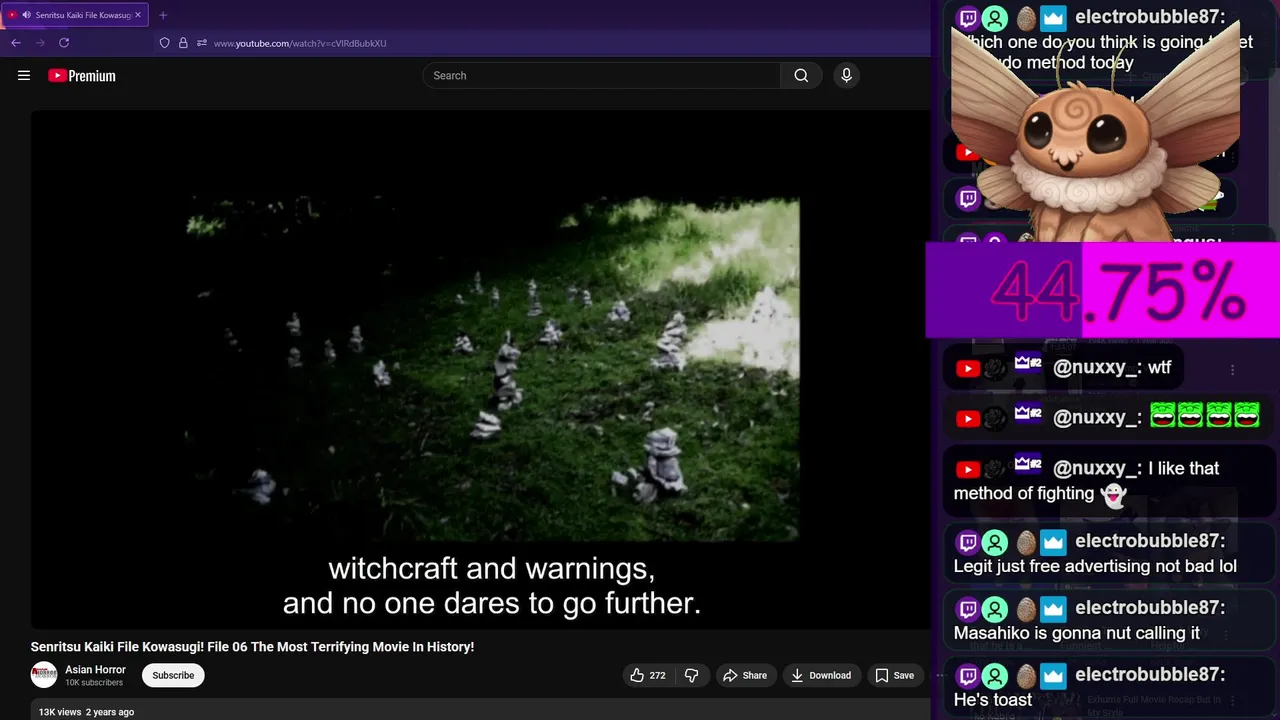Click the 13K views description line

tap(86, 712)
